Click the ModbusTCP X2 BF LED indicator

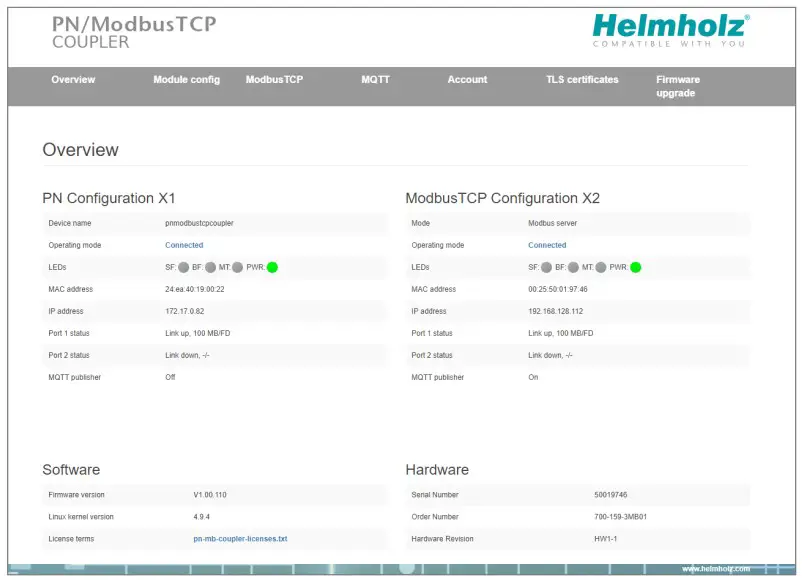[x=573, y=267]
